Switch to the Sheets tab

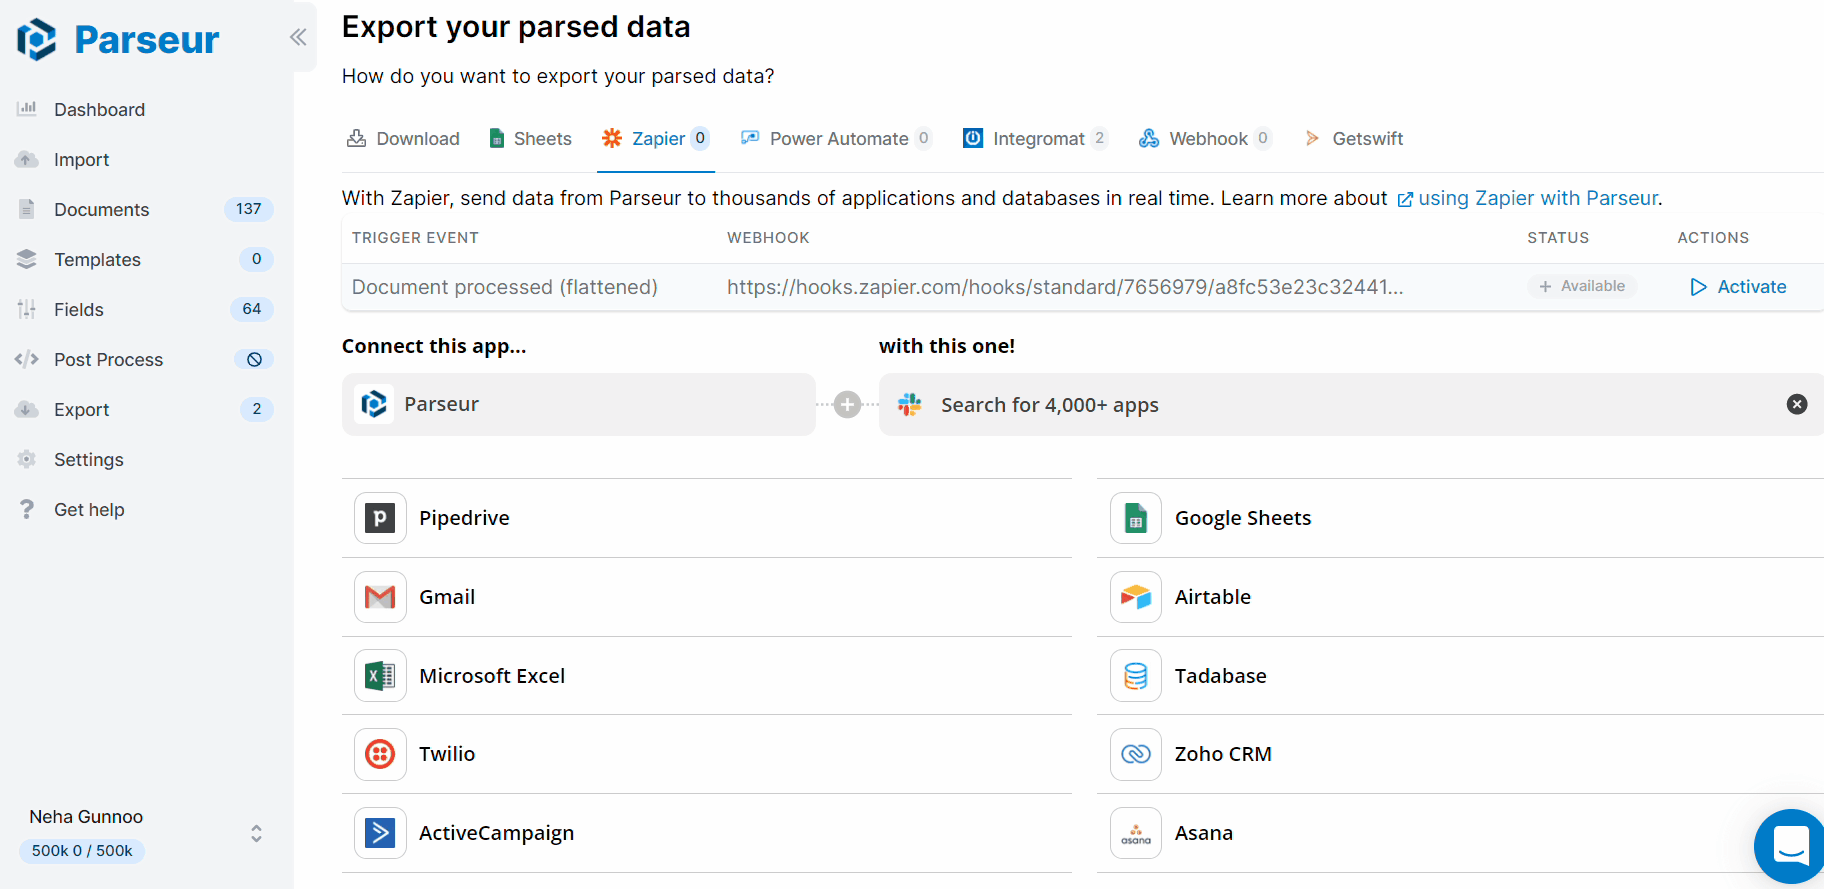pyautogui.click(x=530, y=139)
